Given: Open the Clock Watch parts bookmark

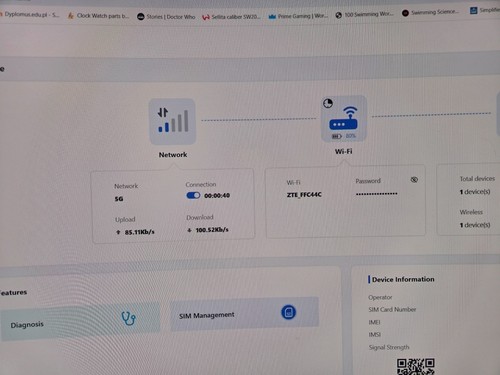Looking at the screenshot, I should point(99,16).
